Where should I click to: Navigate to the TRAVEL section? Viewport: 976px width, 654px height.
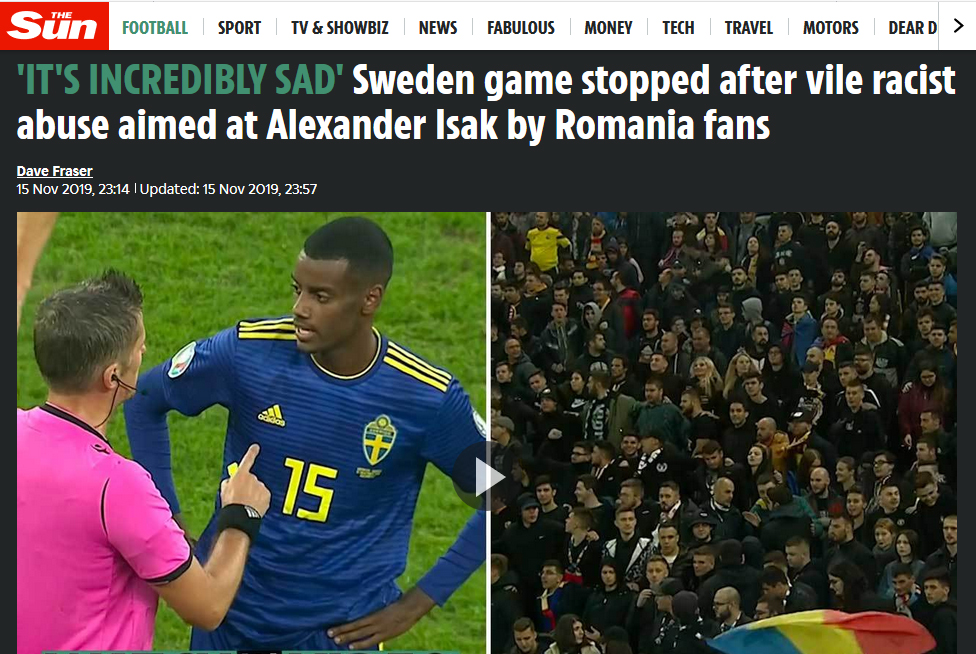point(749,28)
